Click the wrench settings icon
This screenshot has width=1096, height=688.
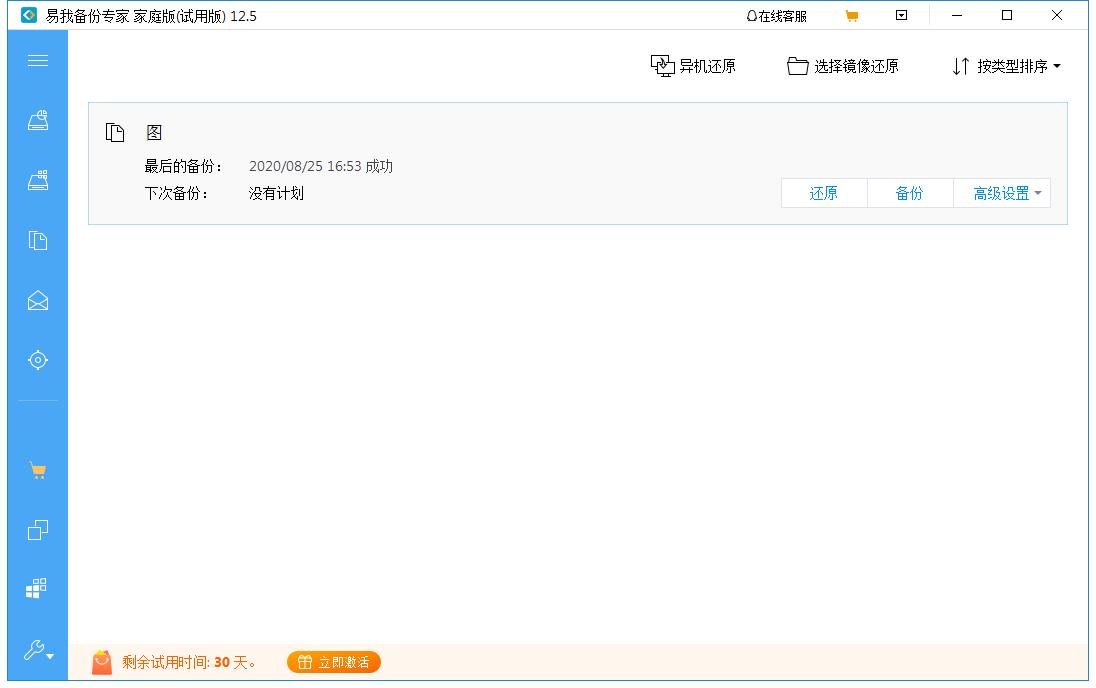[x=37, y=648]
